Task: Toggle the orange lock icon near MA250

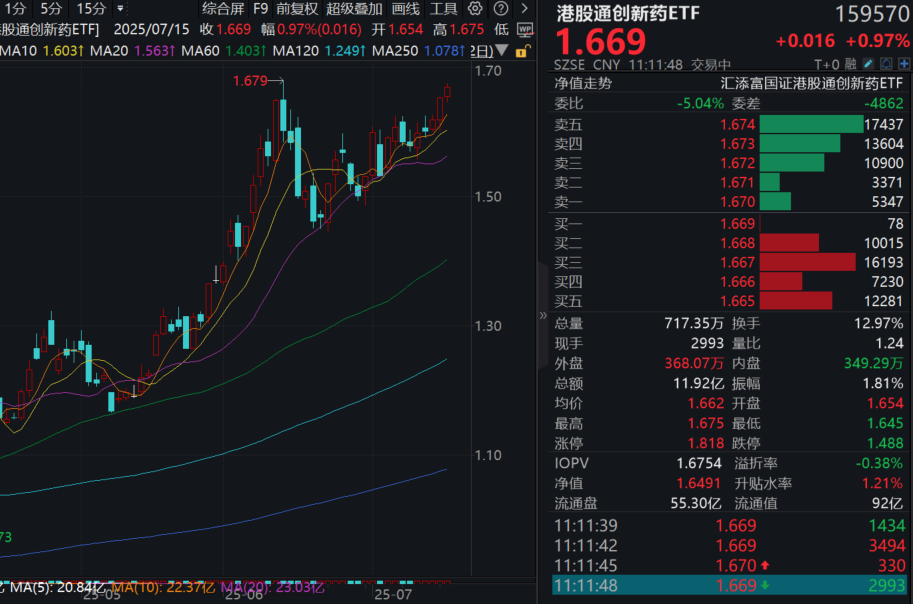Action: click(x=522, y=52)
